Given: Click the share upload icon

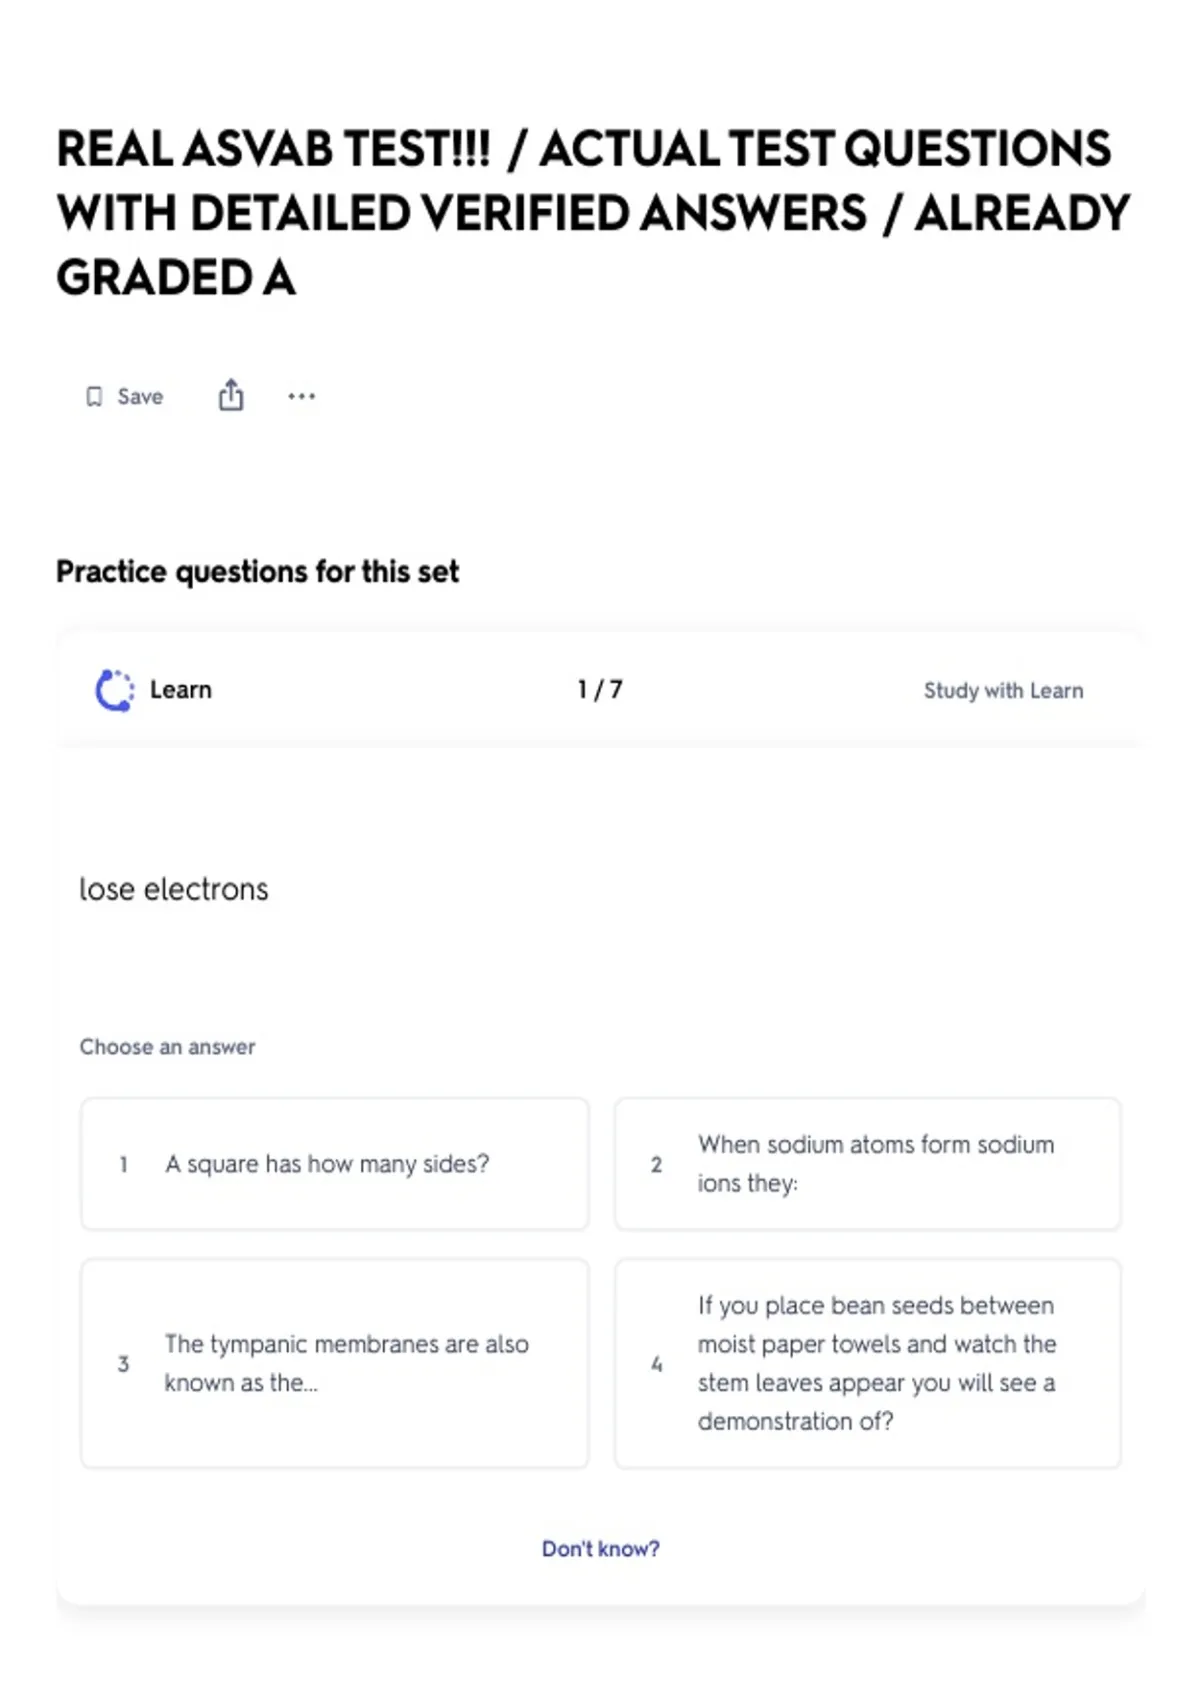Looking at the screenshot, I should [x=231, y=396].
